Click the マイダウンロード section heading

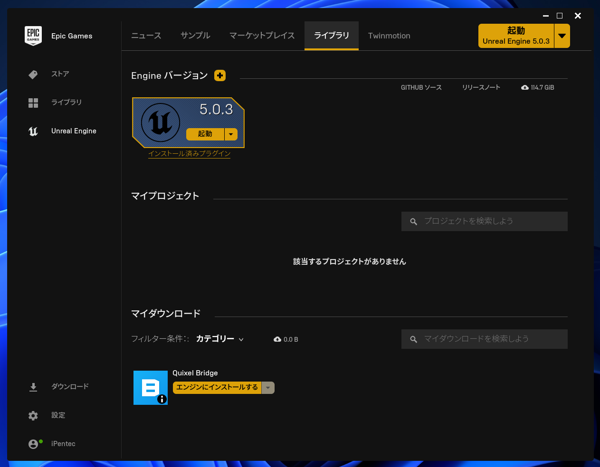click(x=166, y=314)
